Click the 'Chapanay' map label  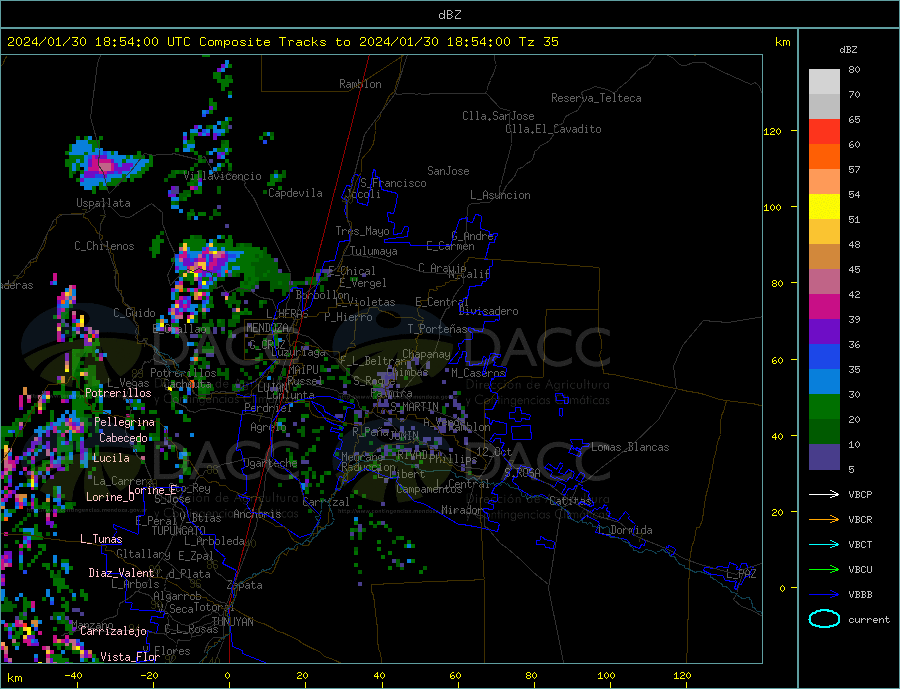[x=426, y=354]
